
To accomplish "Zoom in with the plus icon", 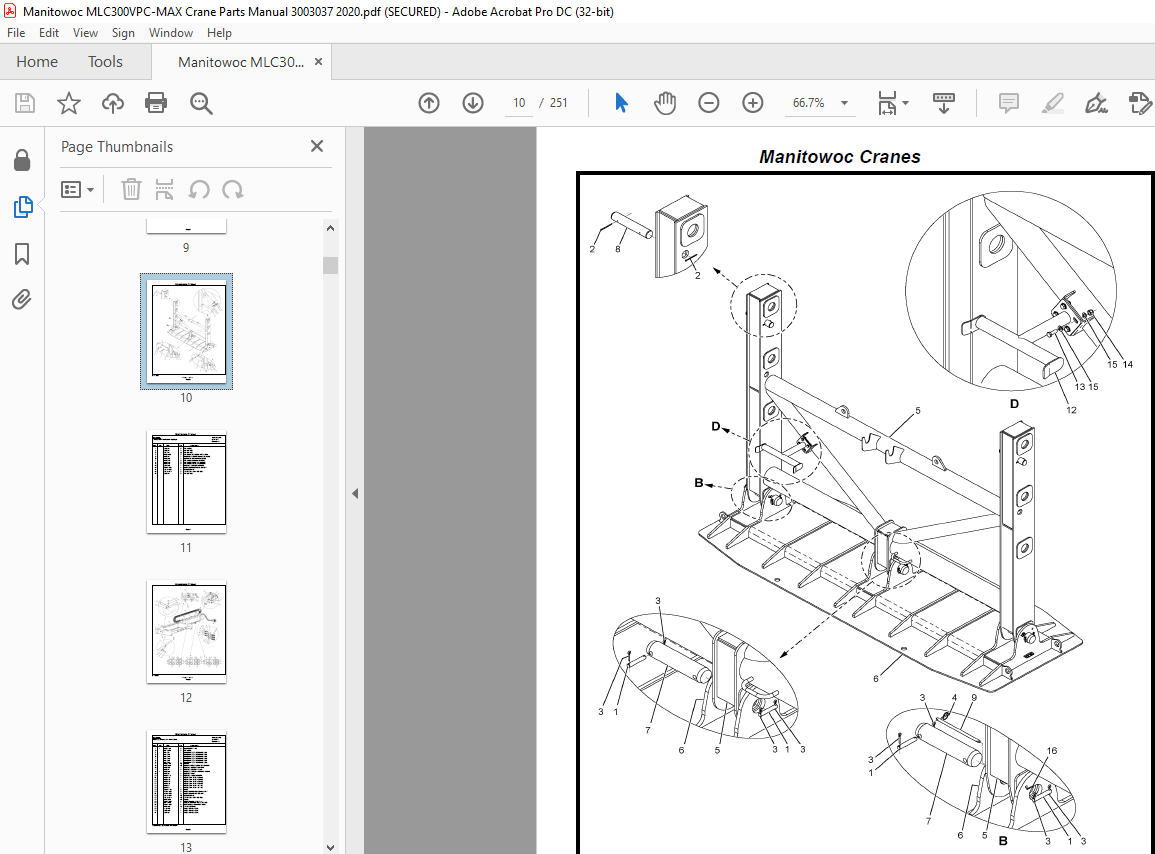I will click(753, 103).
